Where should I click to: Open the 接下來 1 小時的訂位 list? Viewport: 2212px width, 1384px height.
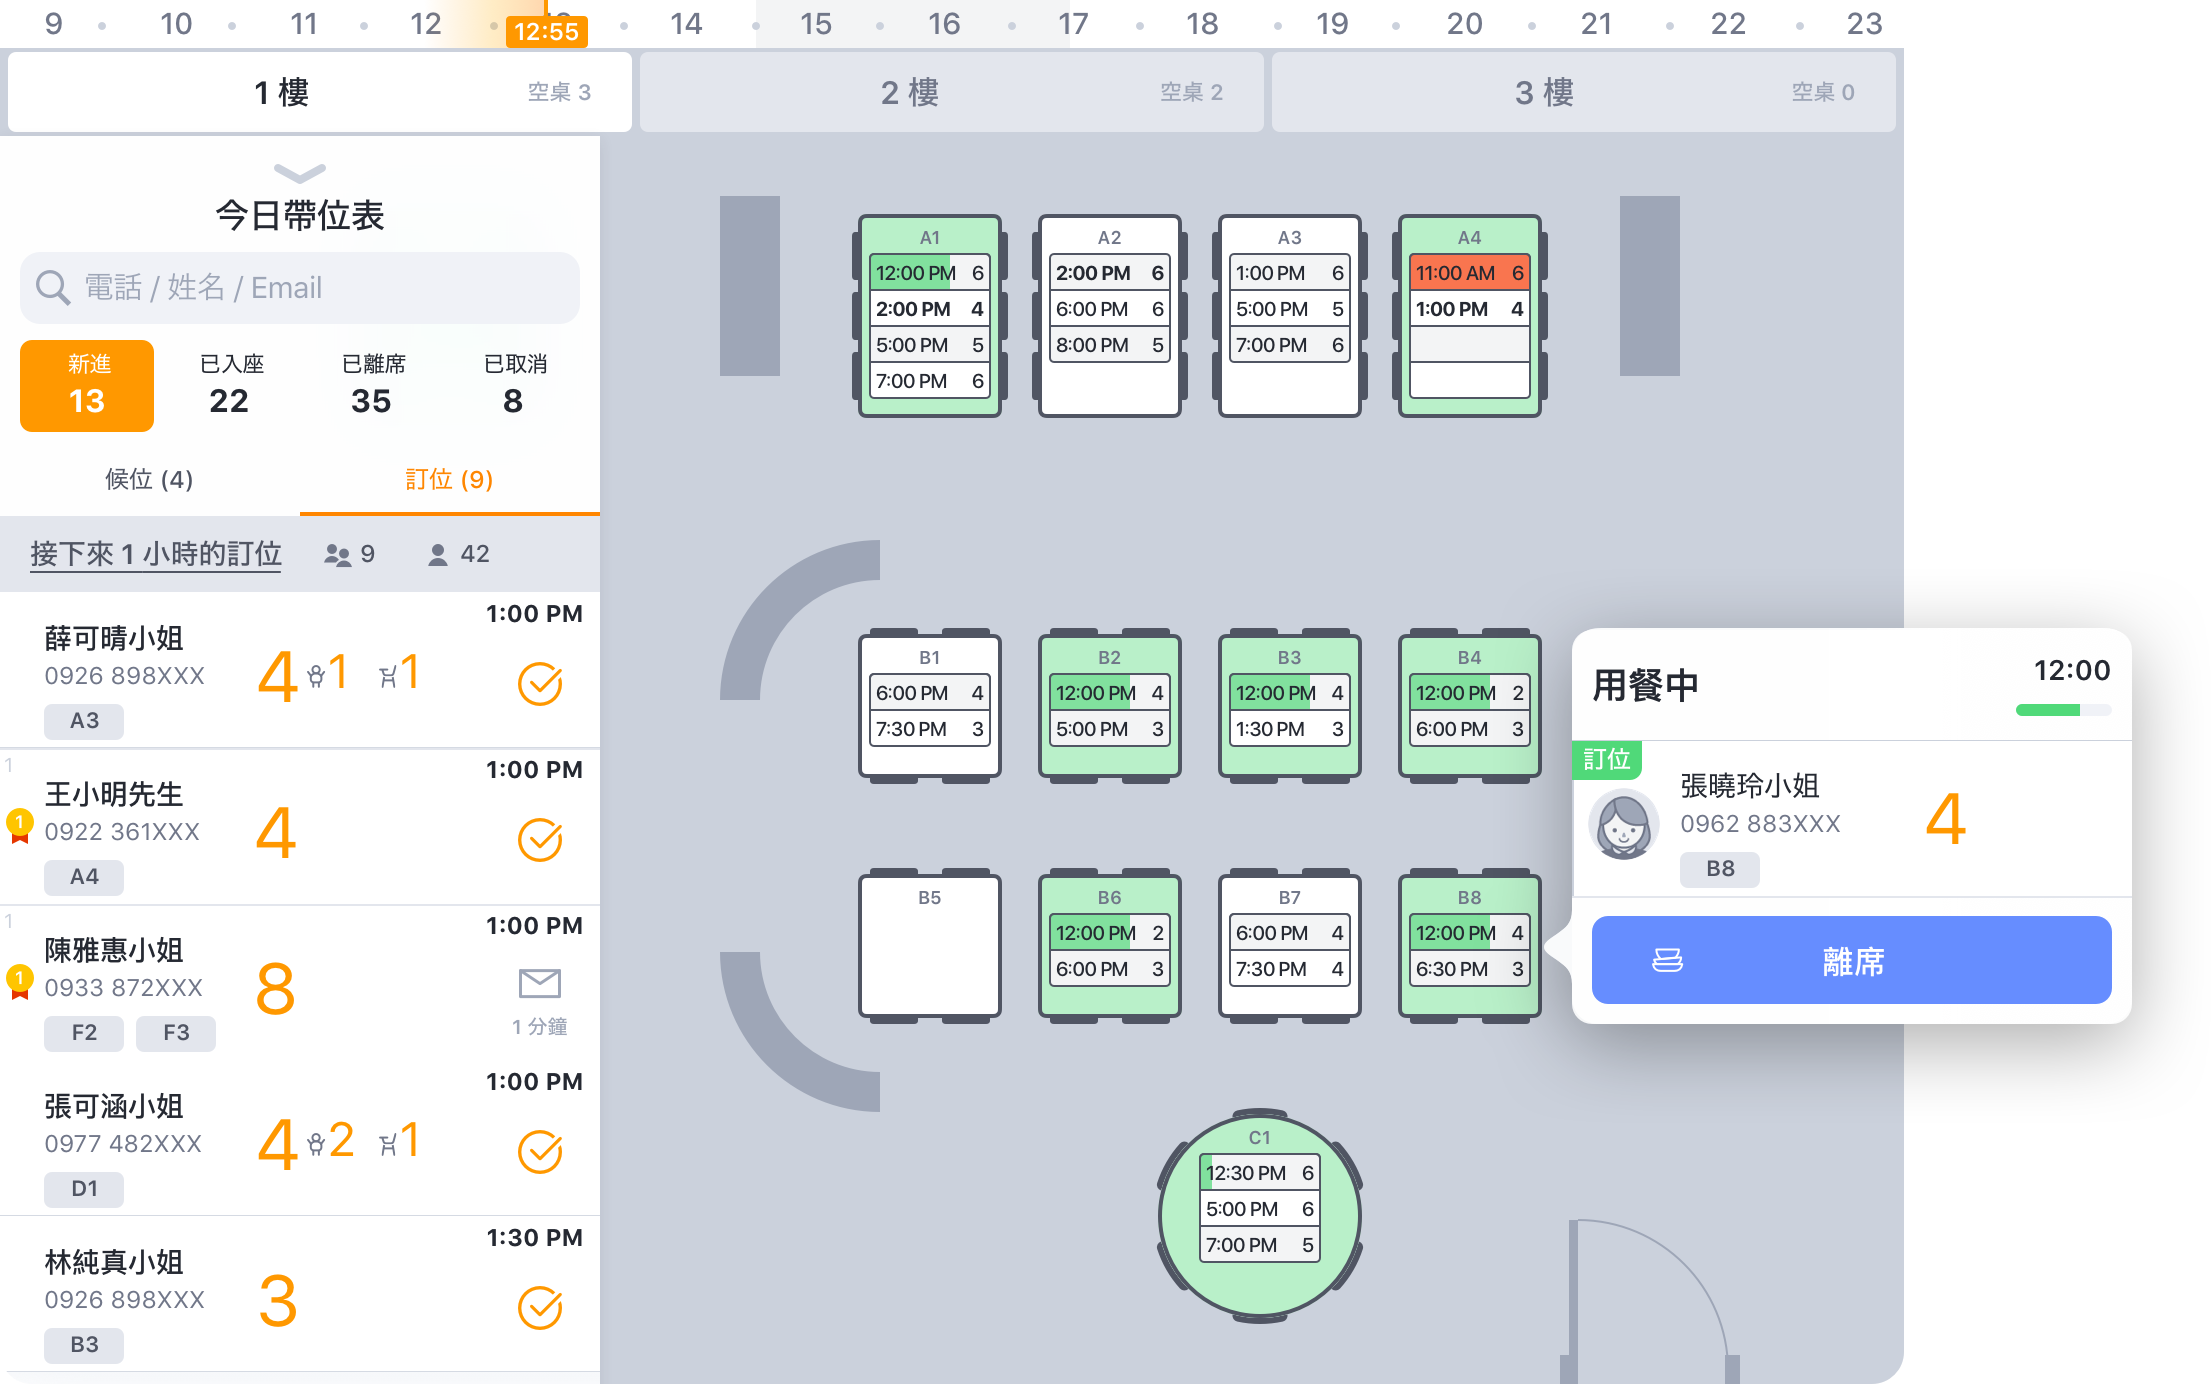coord(155,554)
